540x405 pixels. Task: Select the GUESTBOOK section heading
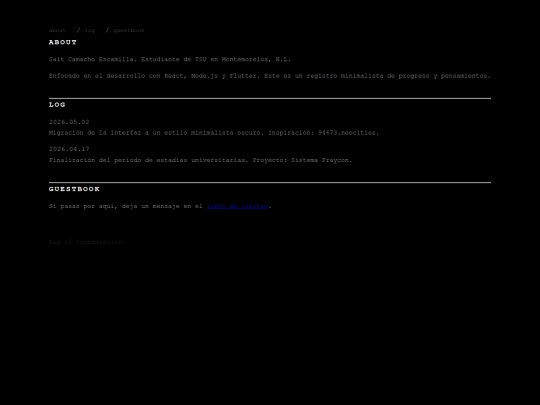tap(74, 189)
